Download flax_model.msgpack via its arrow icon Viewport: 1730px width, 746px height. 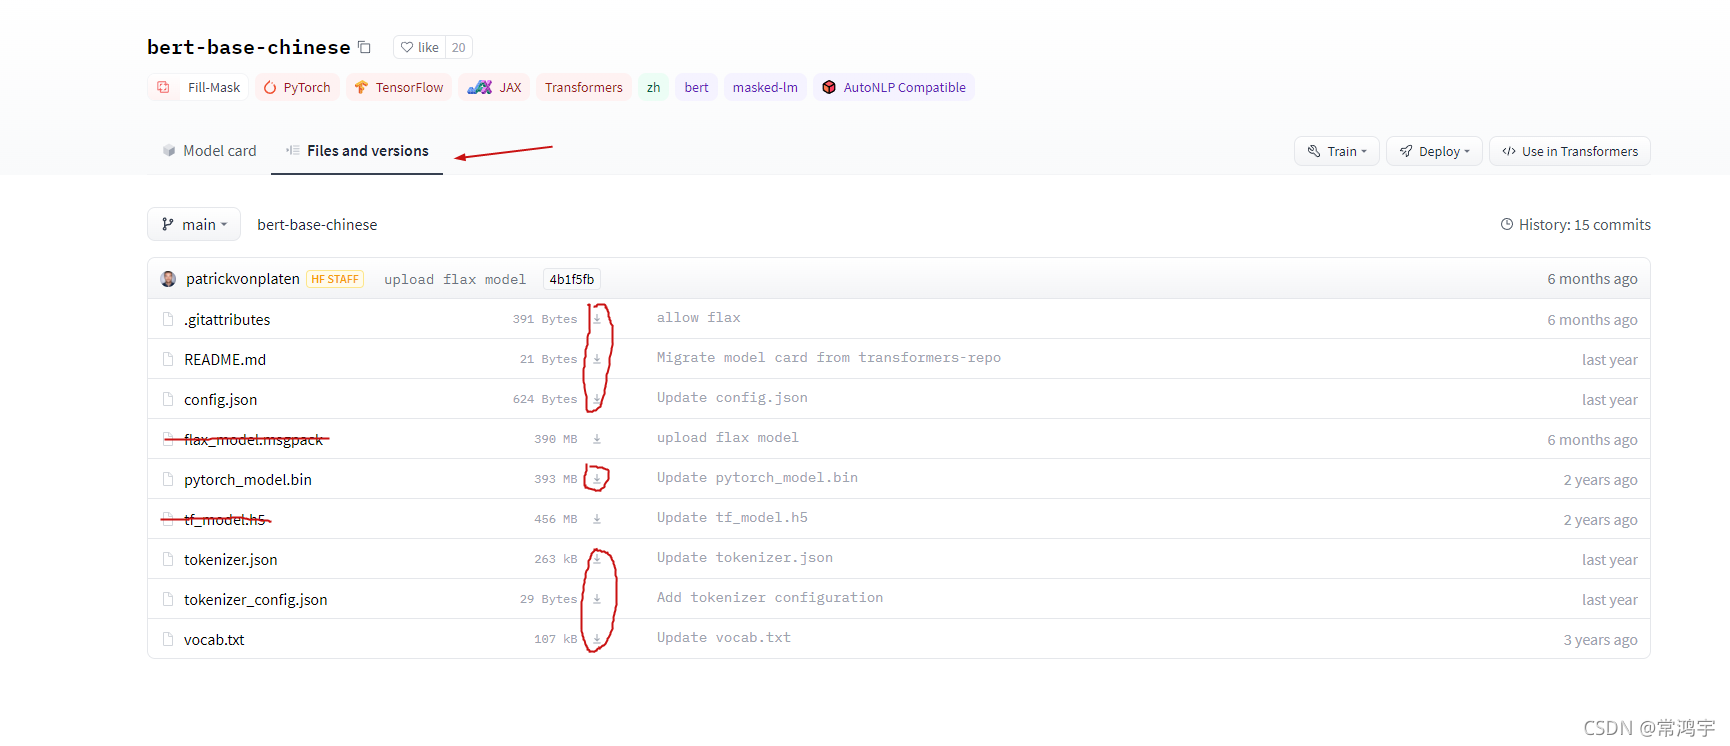coord(597,439)
